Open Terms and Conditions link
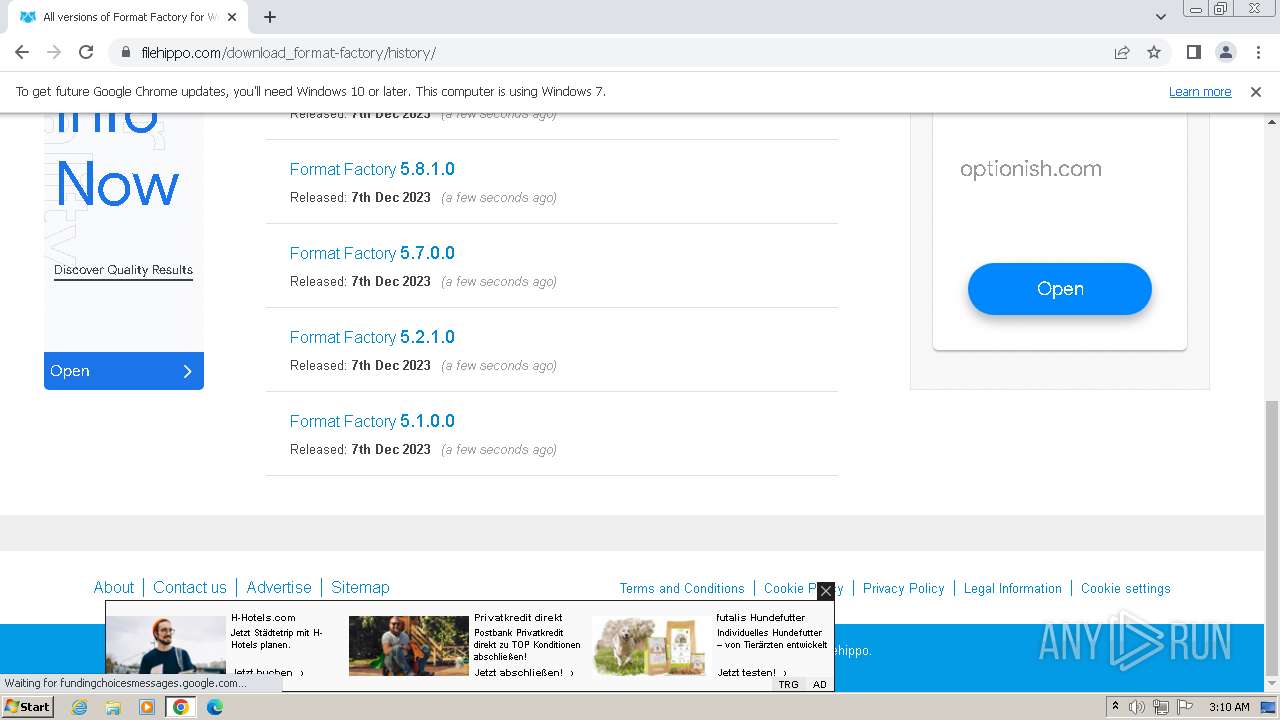1280x720 pixels. 682,589
